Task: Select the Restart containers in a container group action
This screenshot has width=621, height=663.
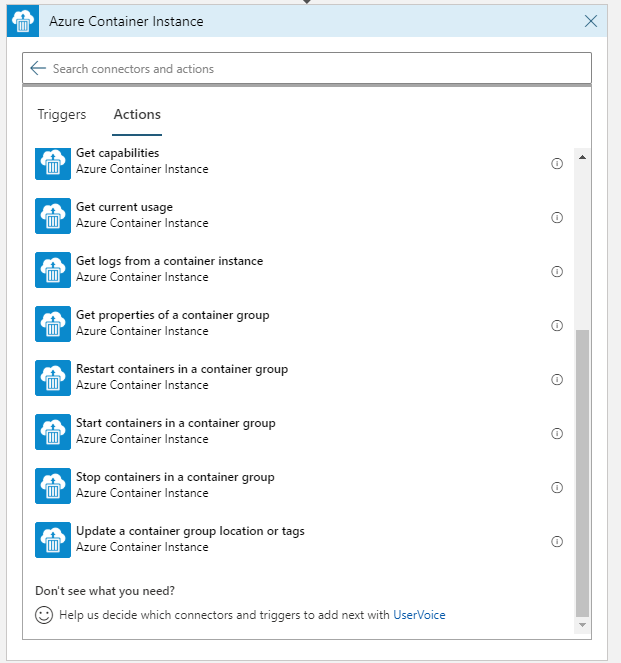Action: pos(181,370)
